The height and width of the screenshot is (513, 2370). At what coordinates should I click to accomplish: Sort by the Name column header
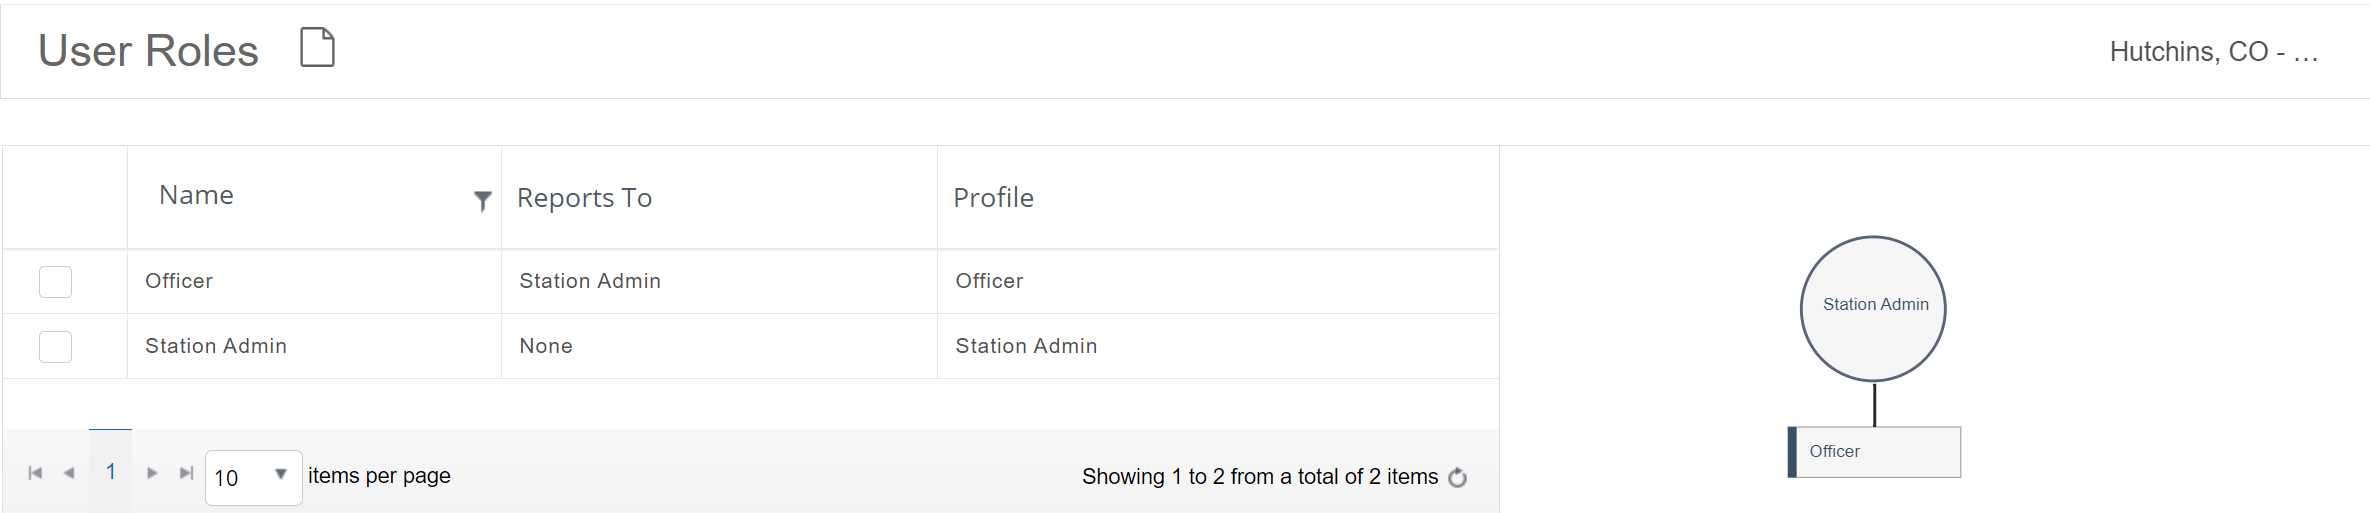[196, 195]
